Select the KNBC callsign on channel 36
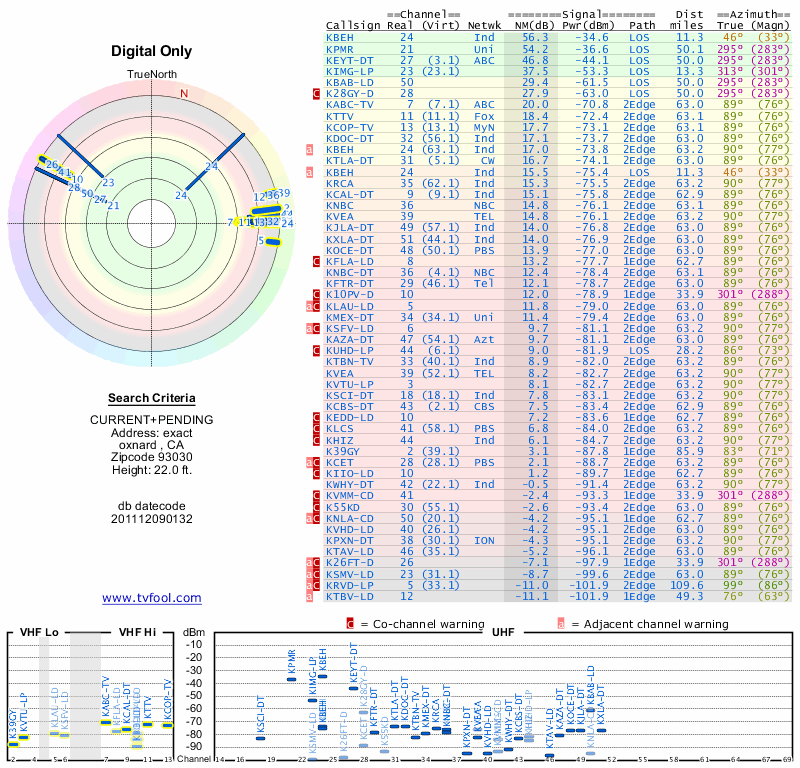 [340, 205]
